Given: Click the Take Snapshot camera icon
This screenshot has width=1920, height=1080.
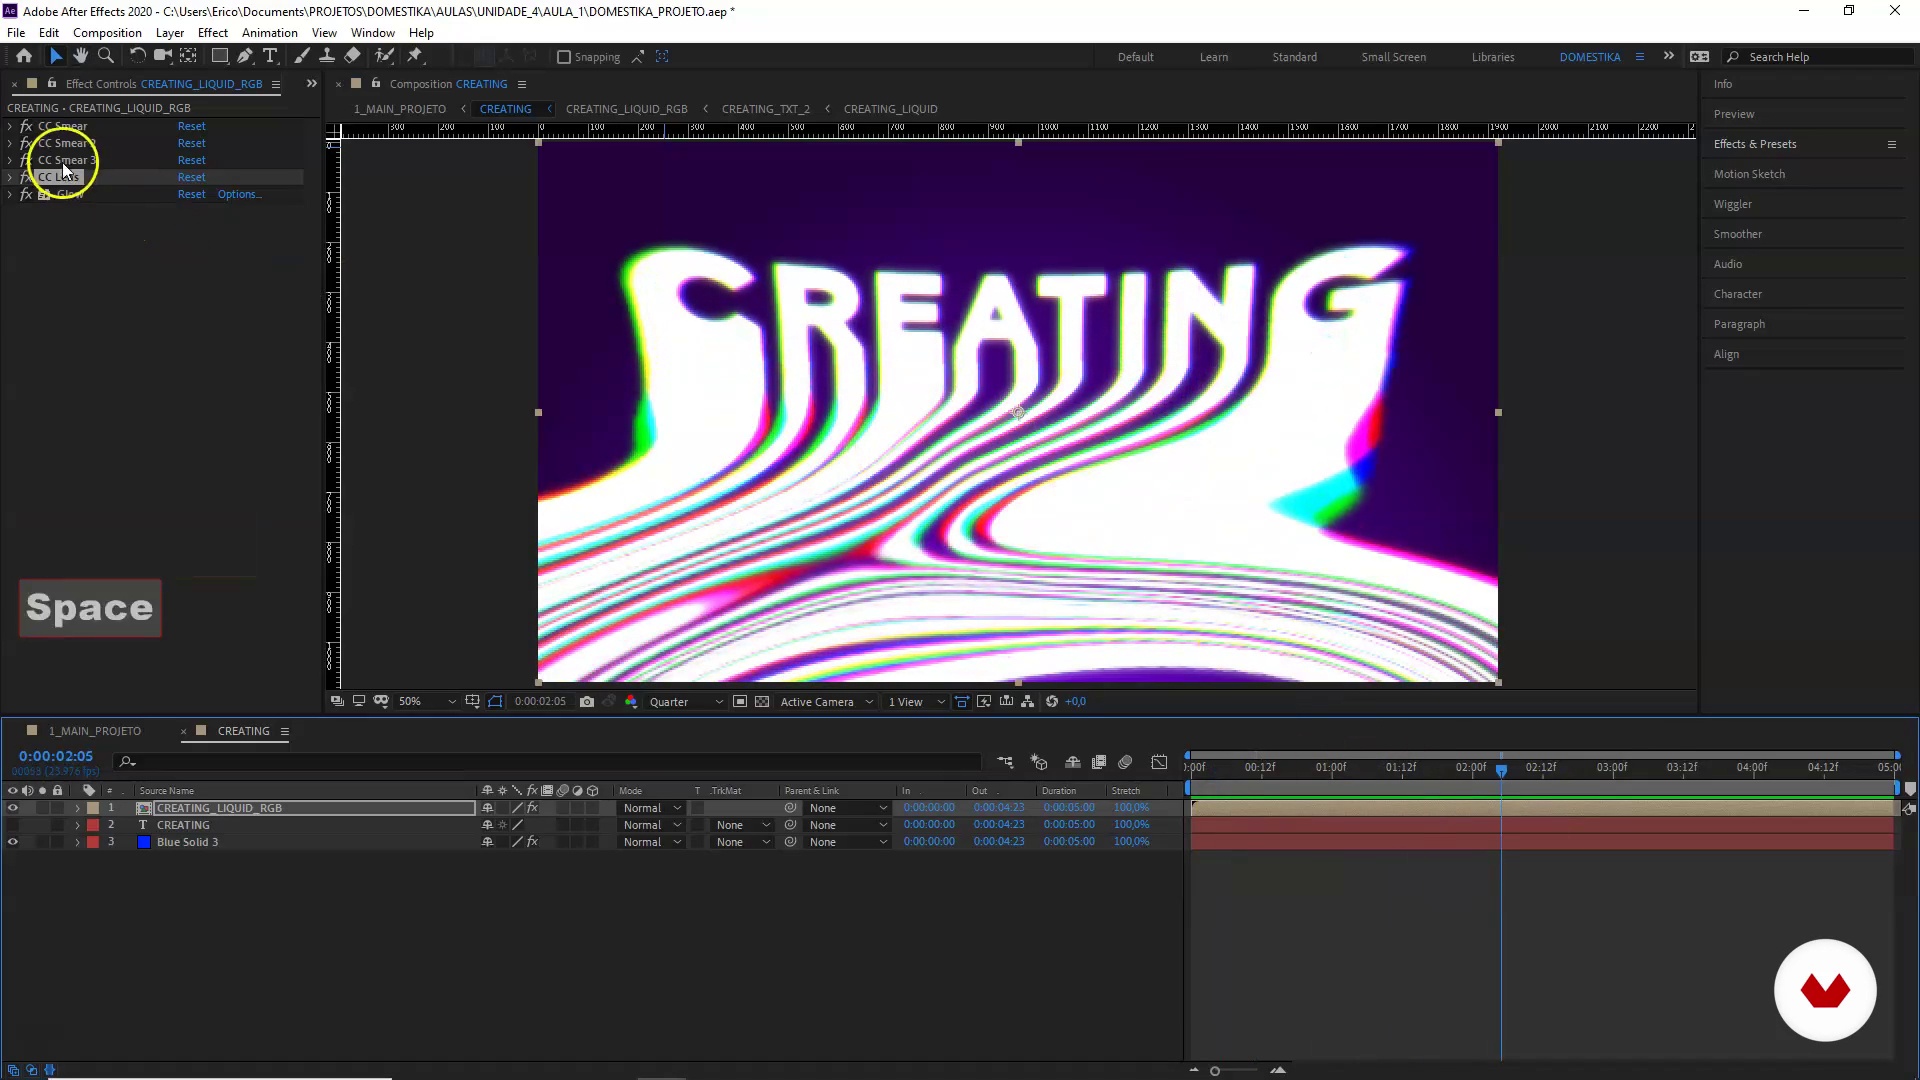Looking at the screenshot, I should [587, 702].
